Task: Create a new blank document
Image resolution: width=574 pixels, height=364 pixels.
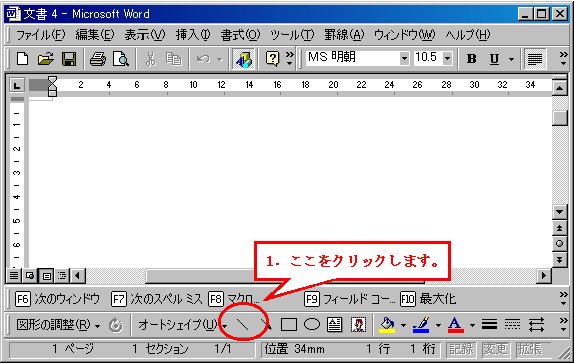Action: pyautogui.click(x=22, y=59)
